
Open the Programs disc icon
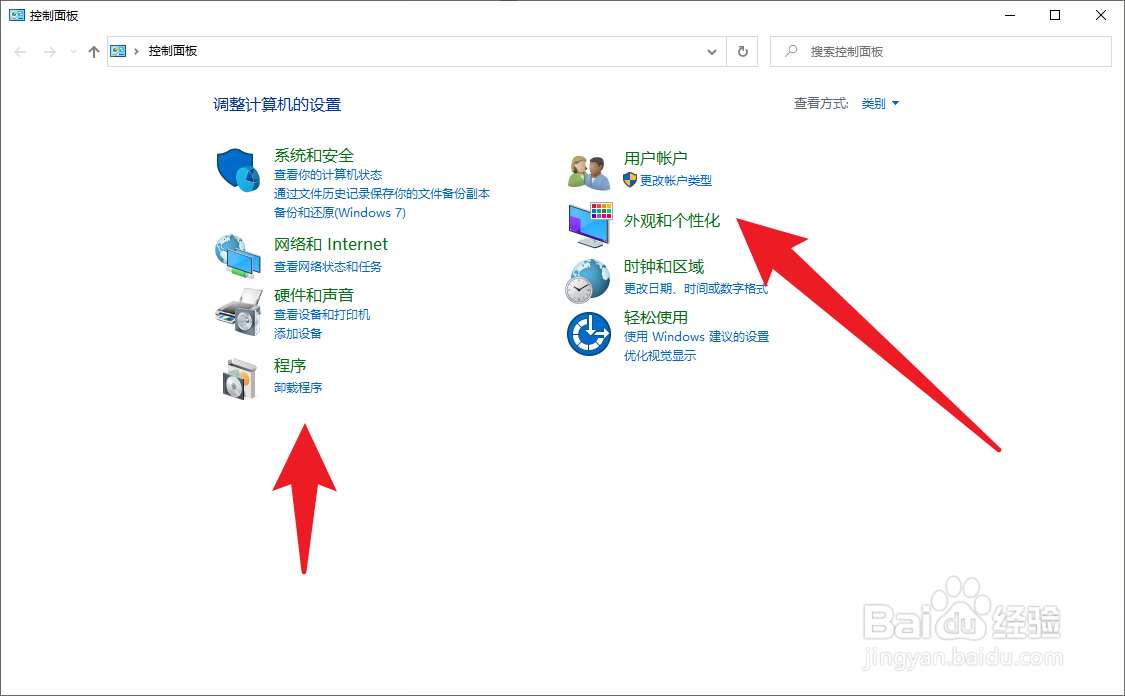(240, 379)
